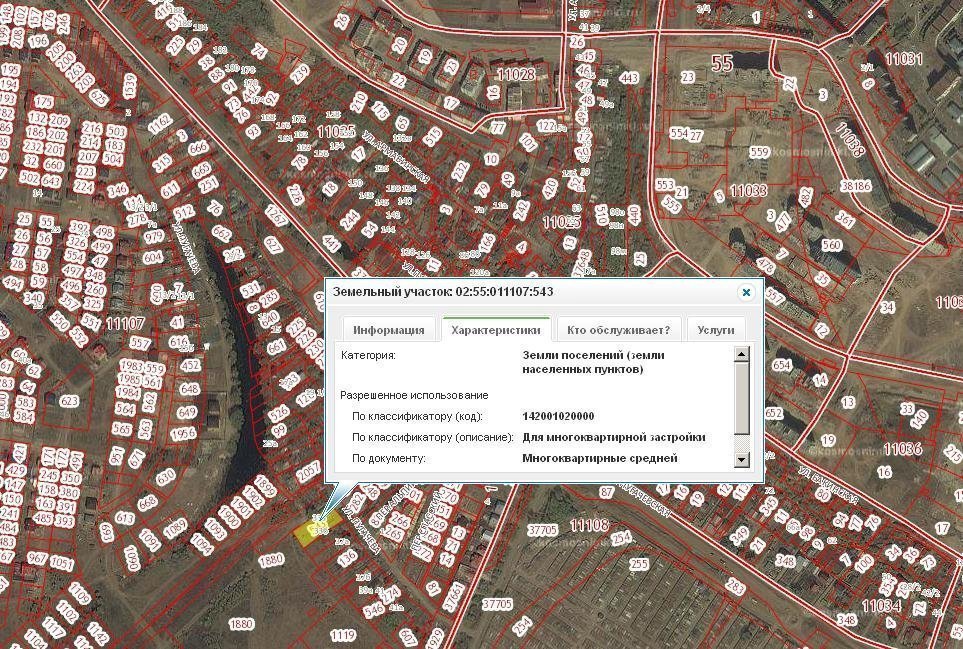This screenshot has width=963, height=649.
Task: Click cadastral block label 11028
Action: 515,74
